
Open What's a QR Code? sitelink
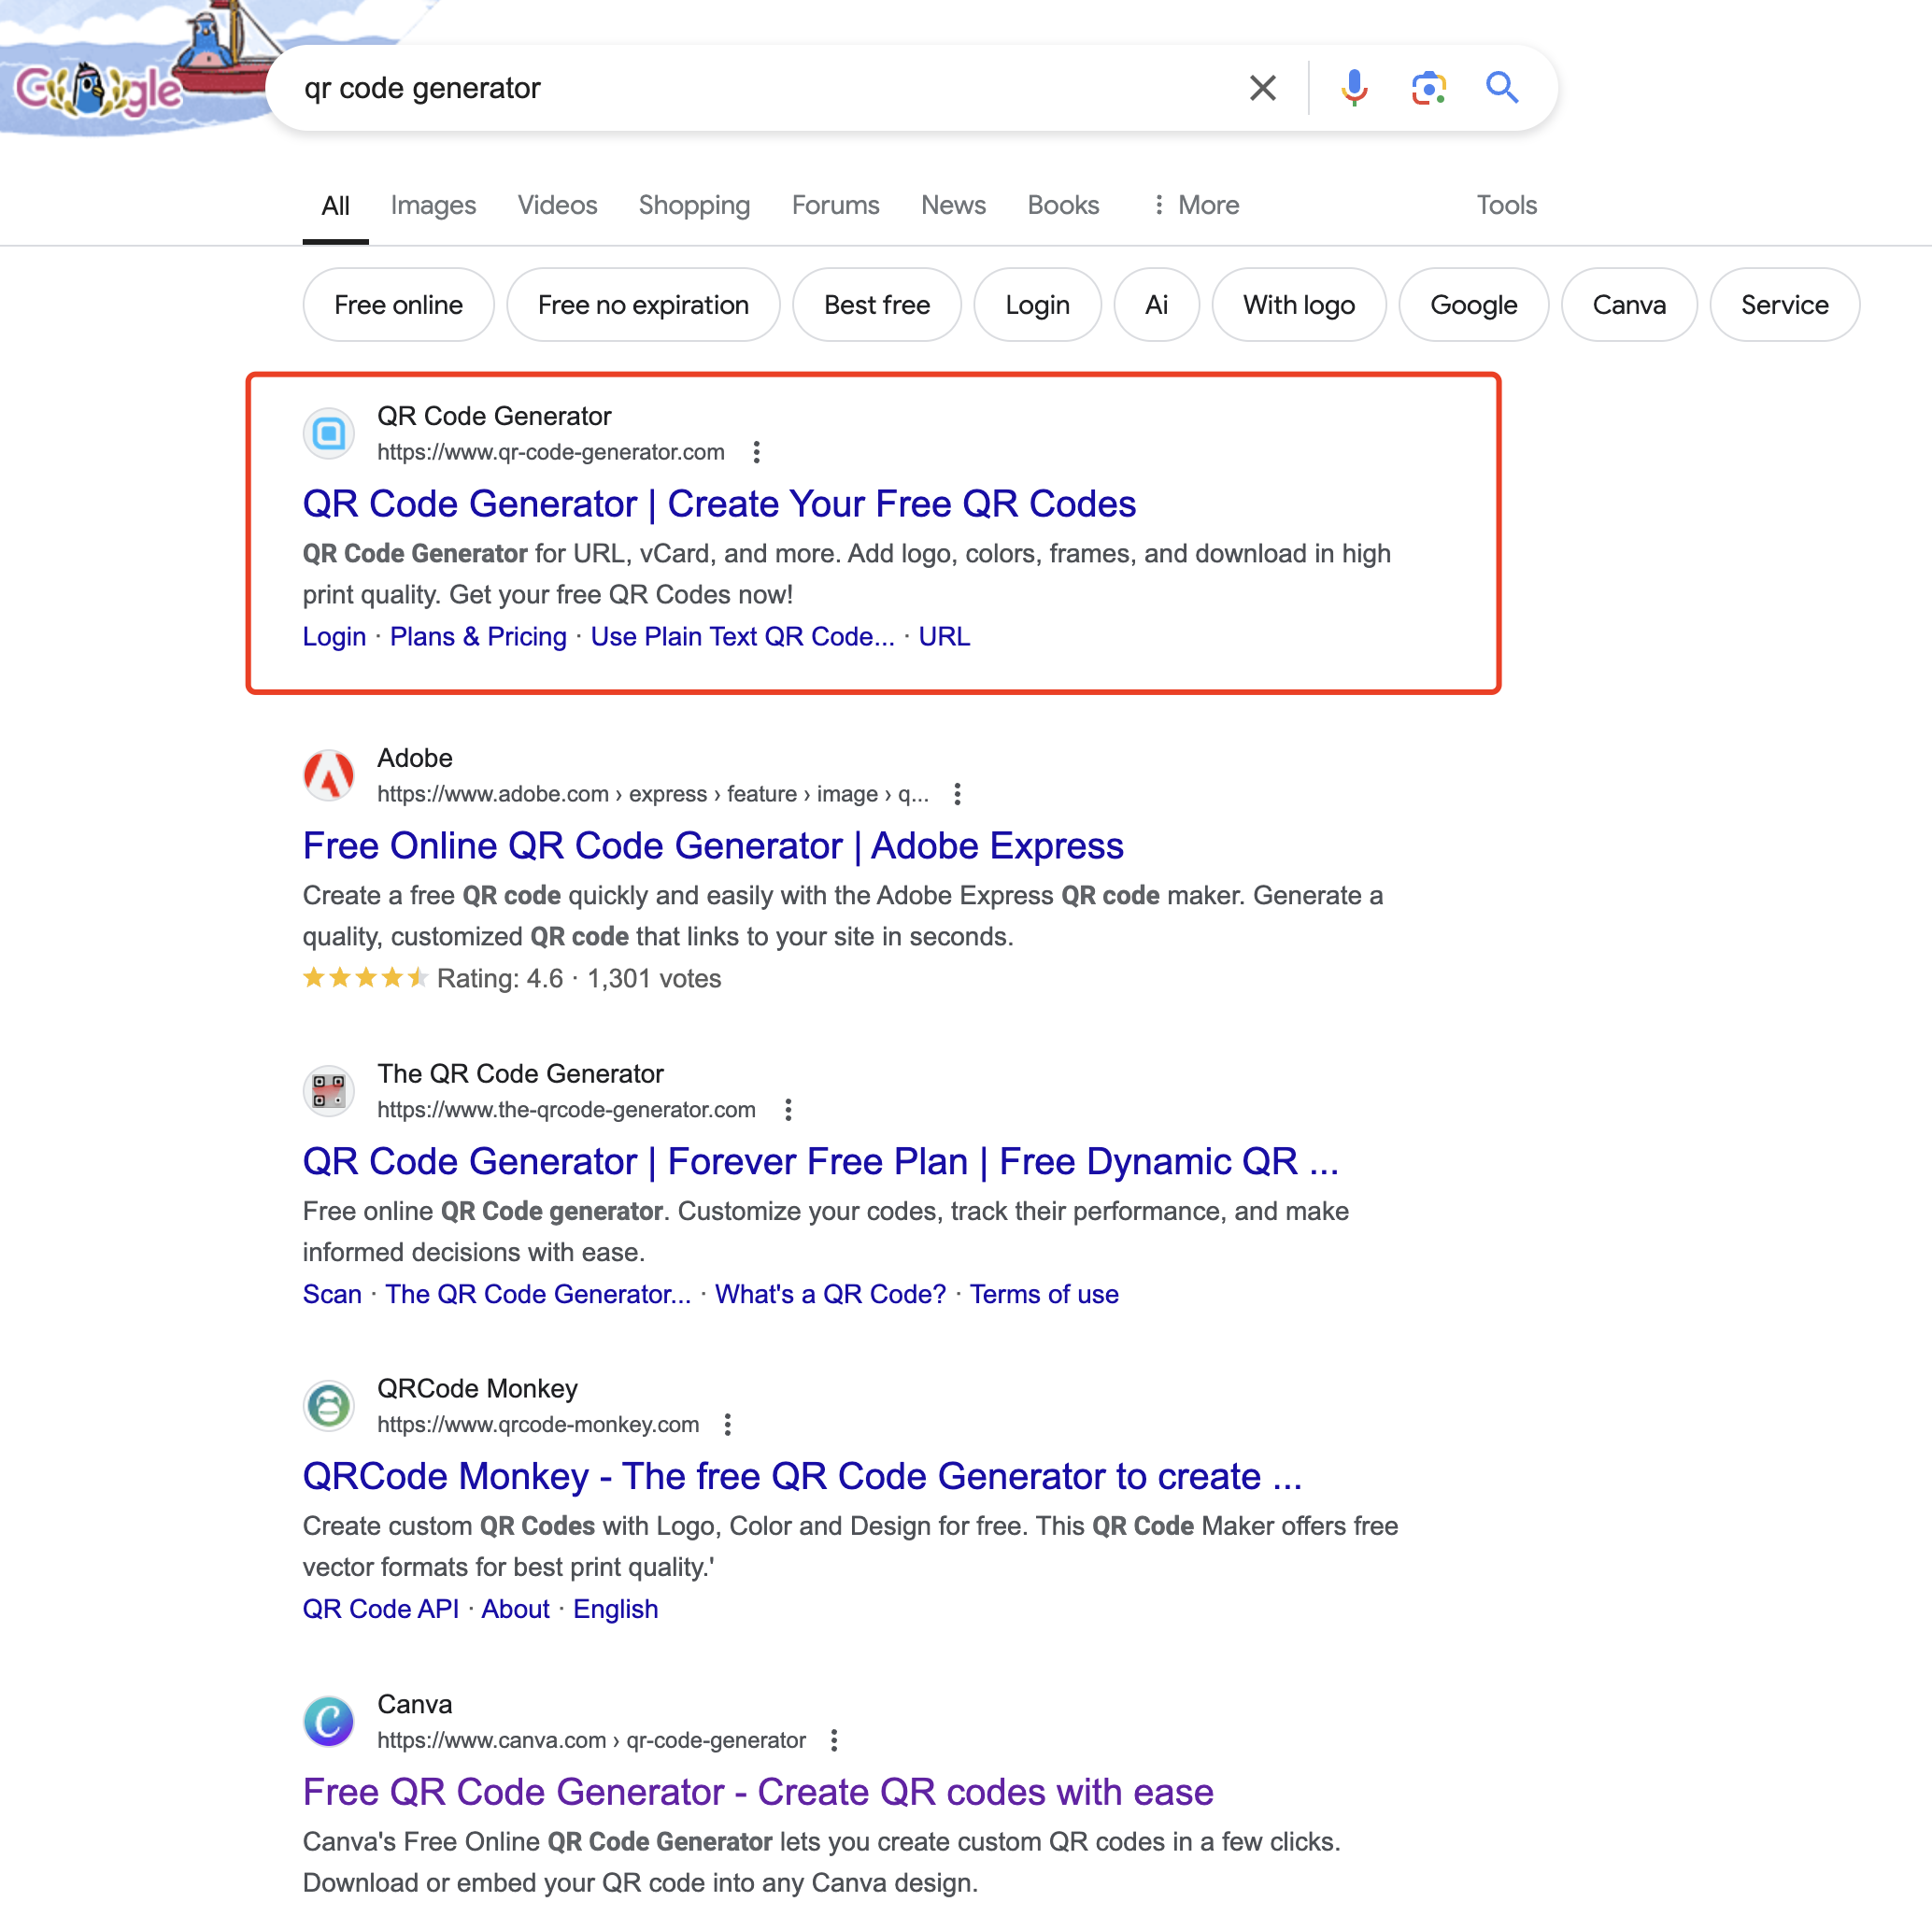pos(830,1294)
